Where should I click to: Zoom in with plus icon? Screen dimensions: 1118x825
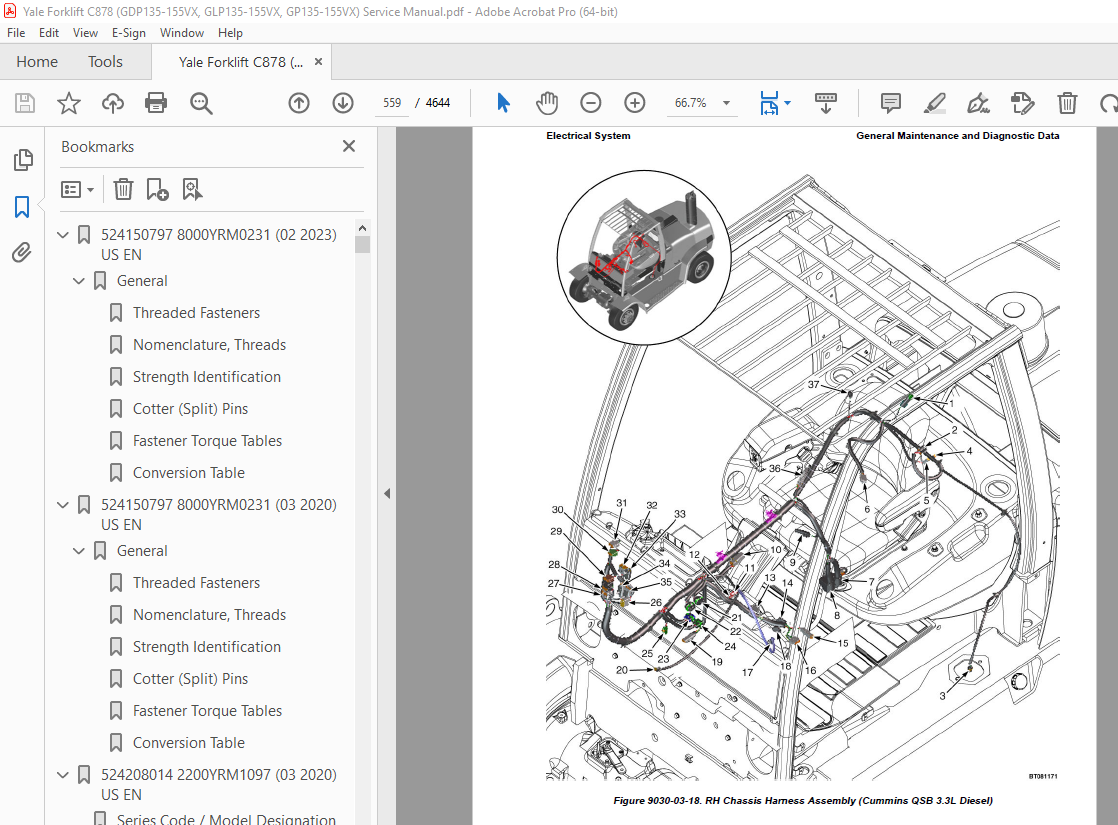pyautogui.click(x=635, y=103)
